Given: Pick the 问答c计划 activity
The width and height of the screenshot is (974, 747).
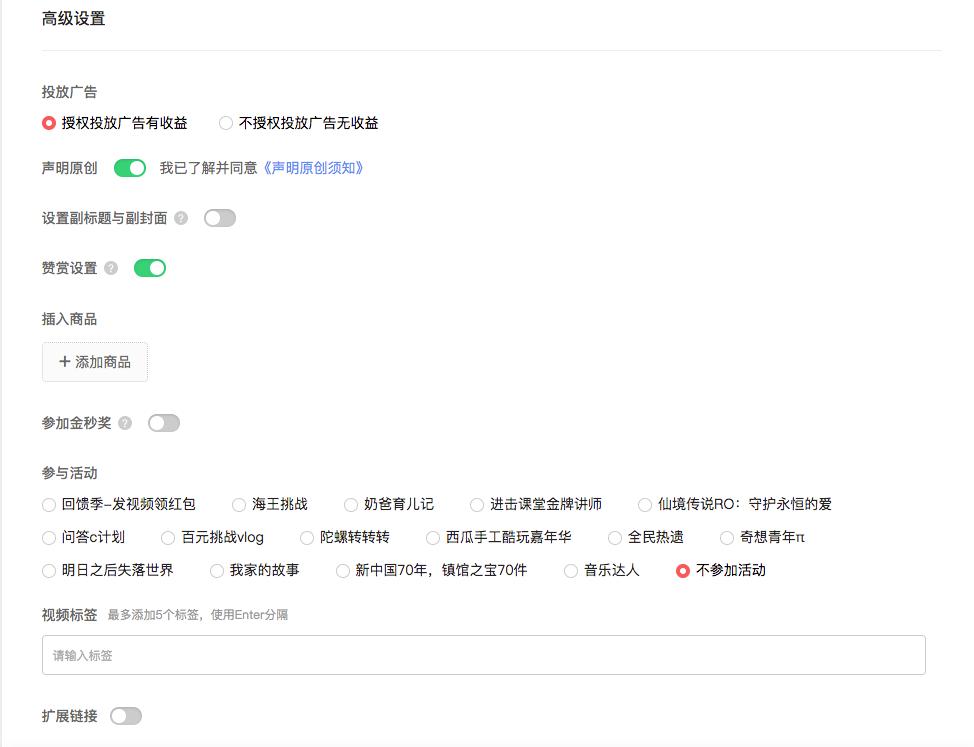Looking at the screenshot, I should click(x=48, y=537).
